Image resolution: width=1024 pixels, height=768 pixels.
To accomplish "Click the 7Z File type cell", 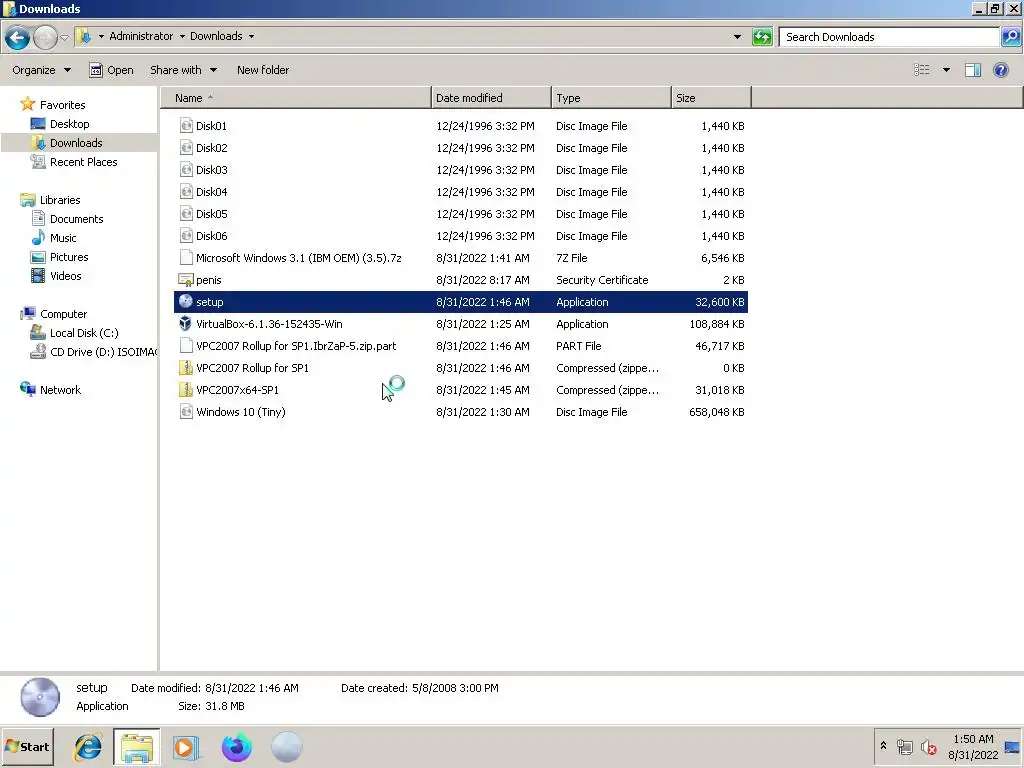I will tap(571, 258).
